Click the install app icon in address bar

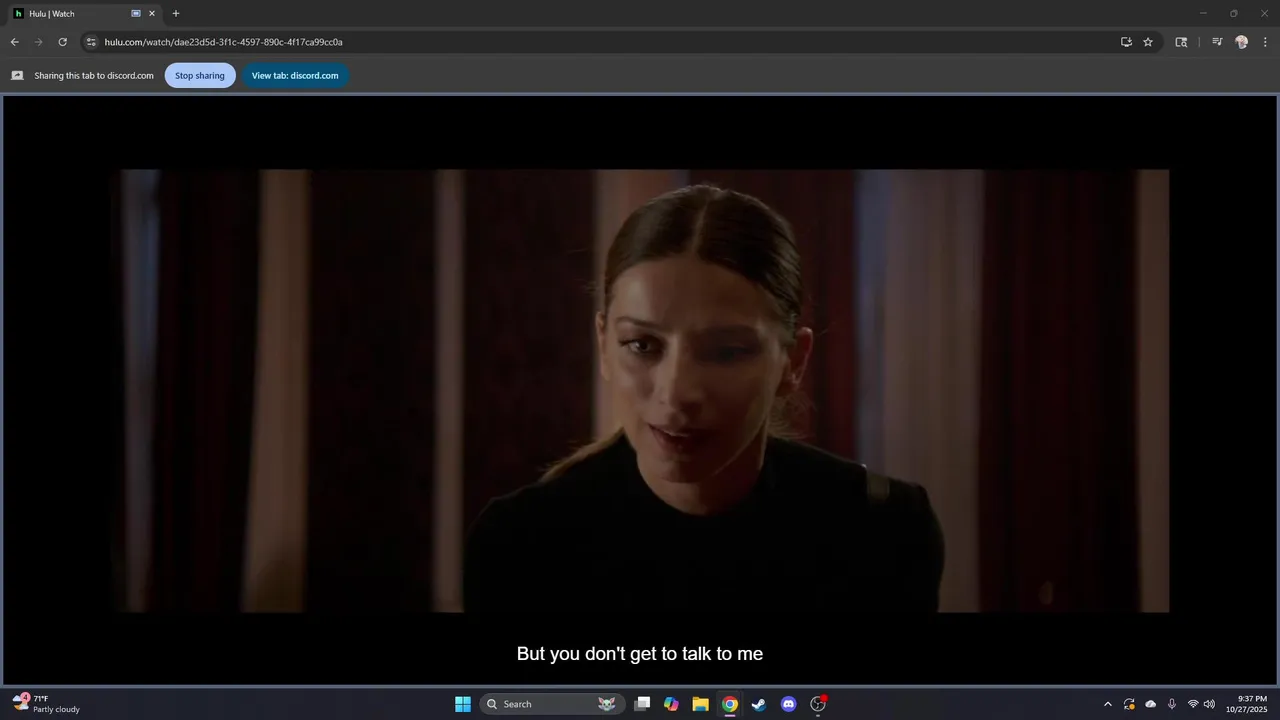[x=1126, y=42]
